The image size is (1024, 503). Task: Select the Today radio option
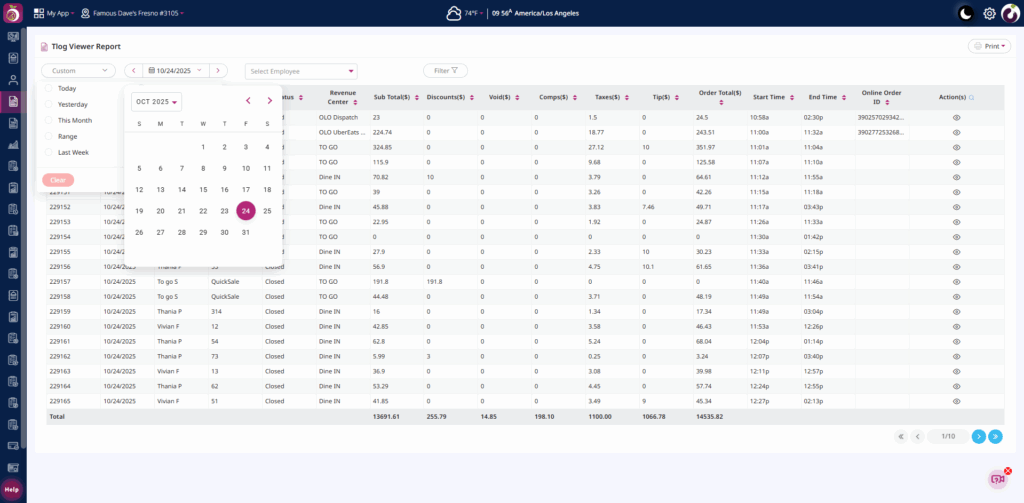pos(50,88)
